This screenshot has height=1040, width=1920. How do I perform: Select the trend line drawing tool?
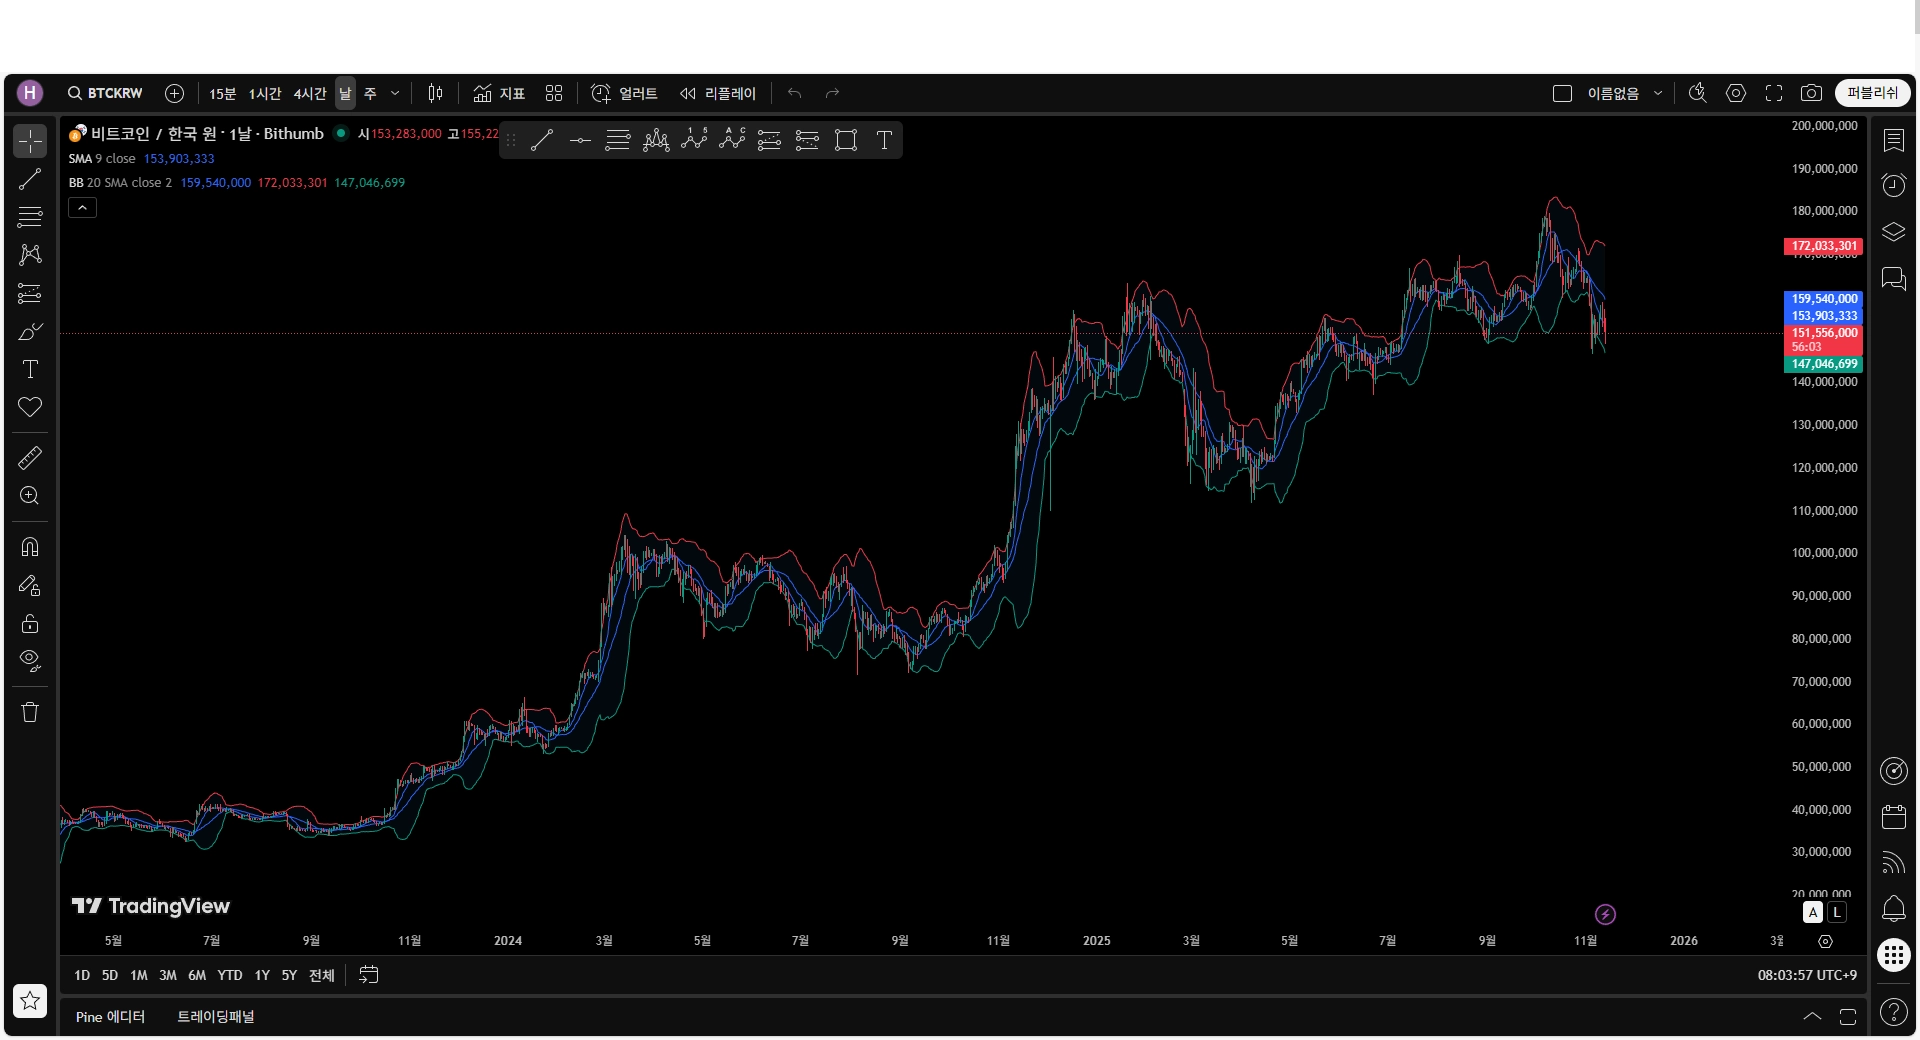coord(30,180)
